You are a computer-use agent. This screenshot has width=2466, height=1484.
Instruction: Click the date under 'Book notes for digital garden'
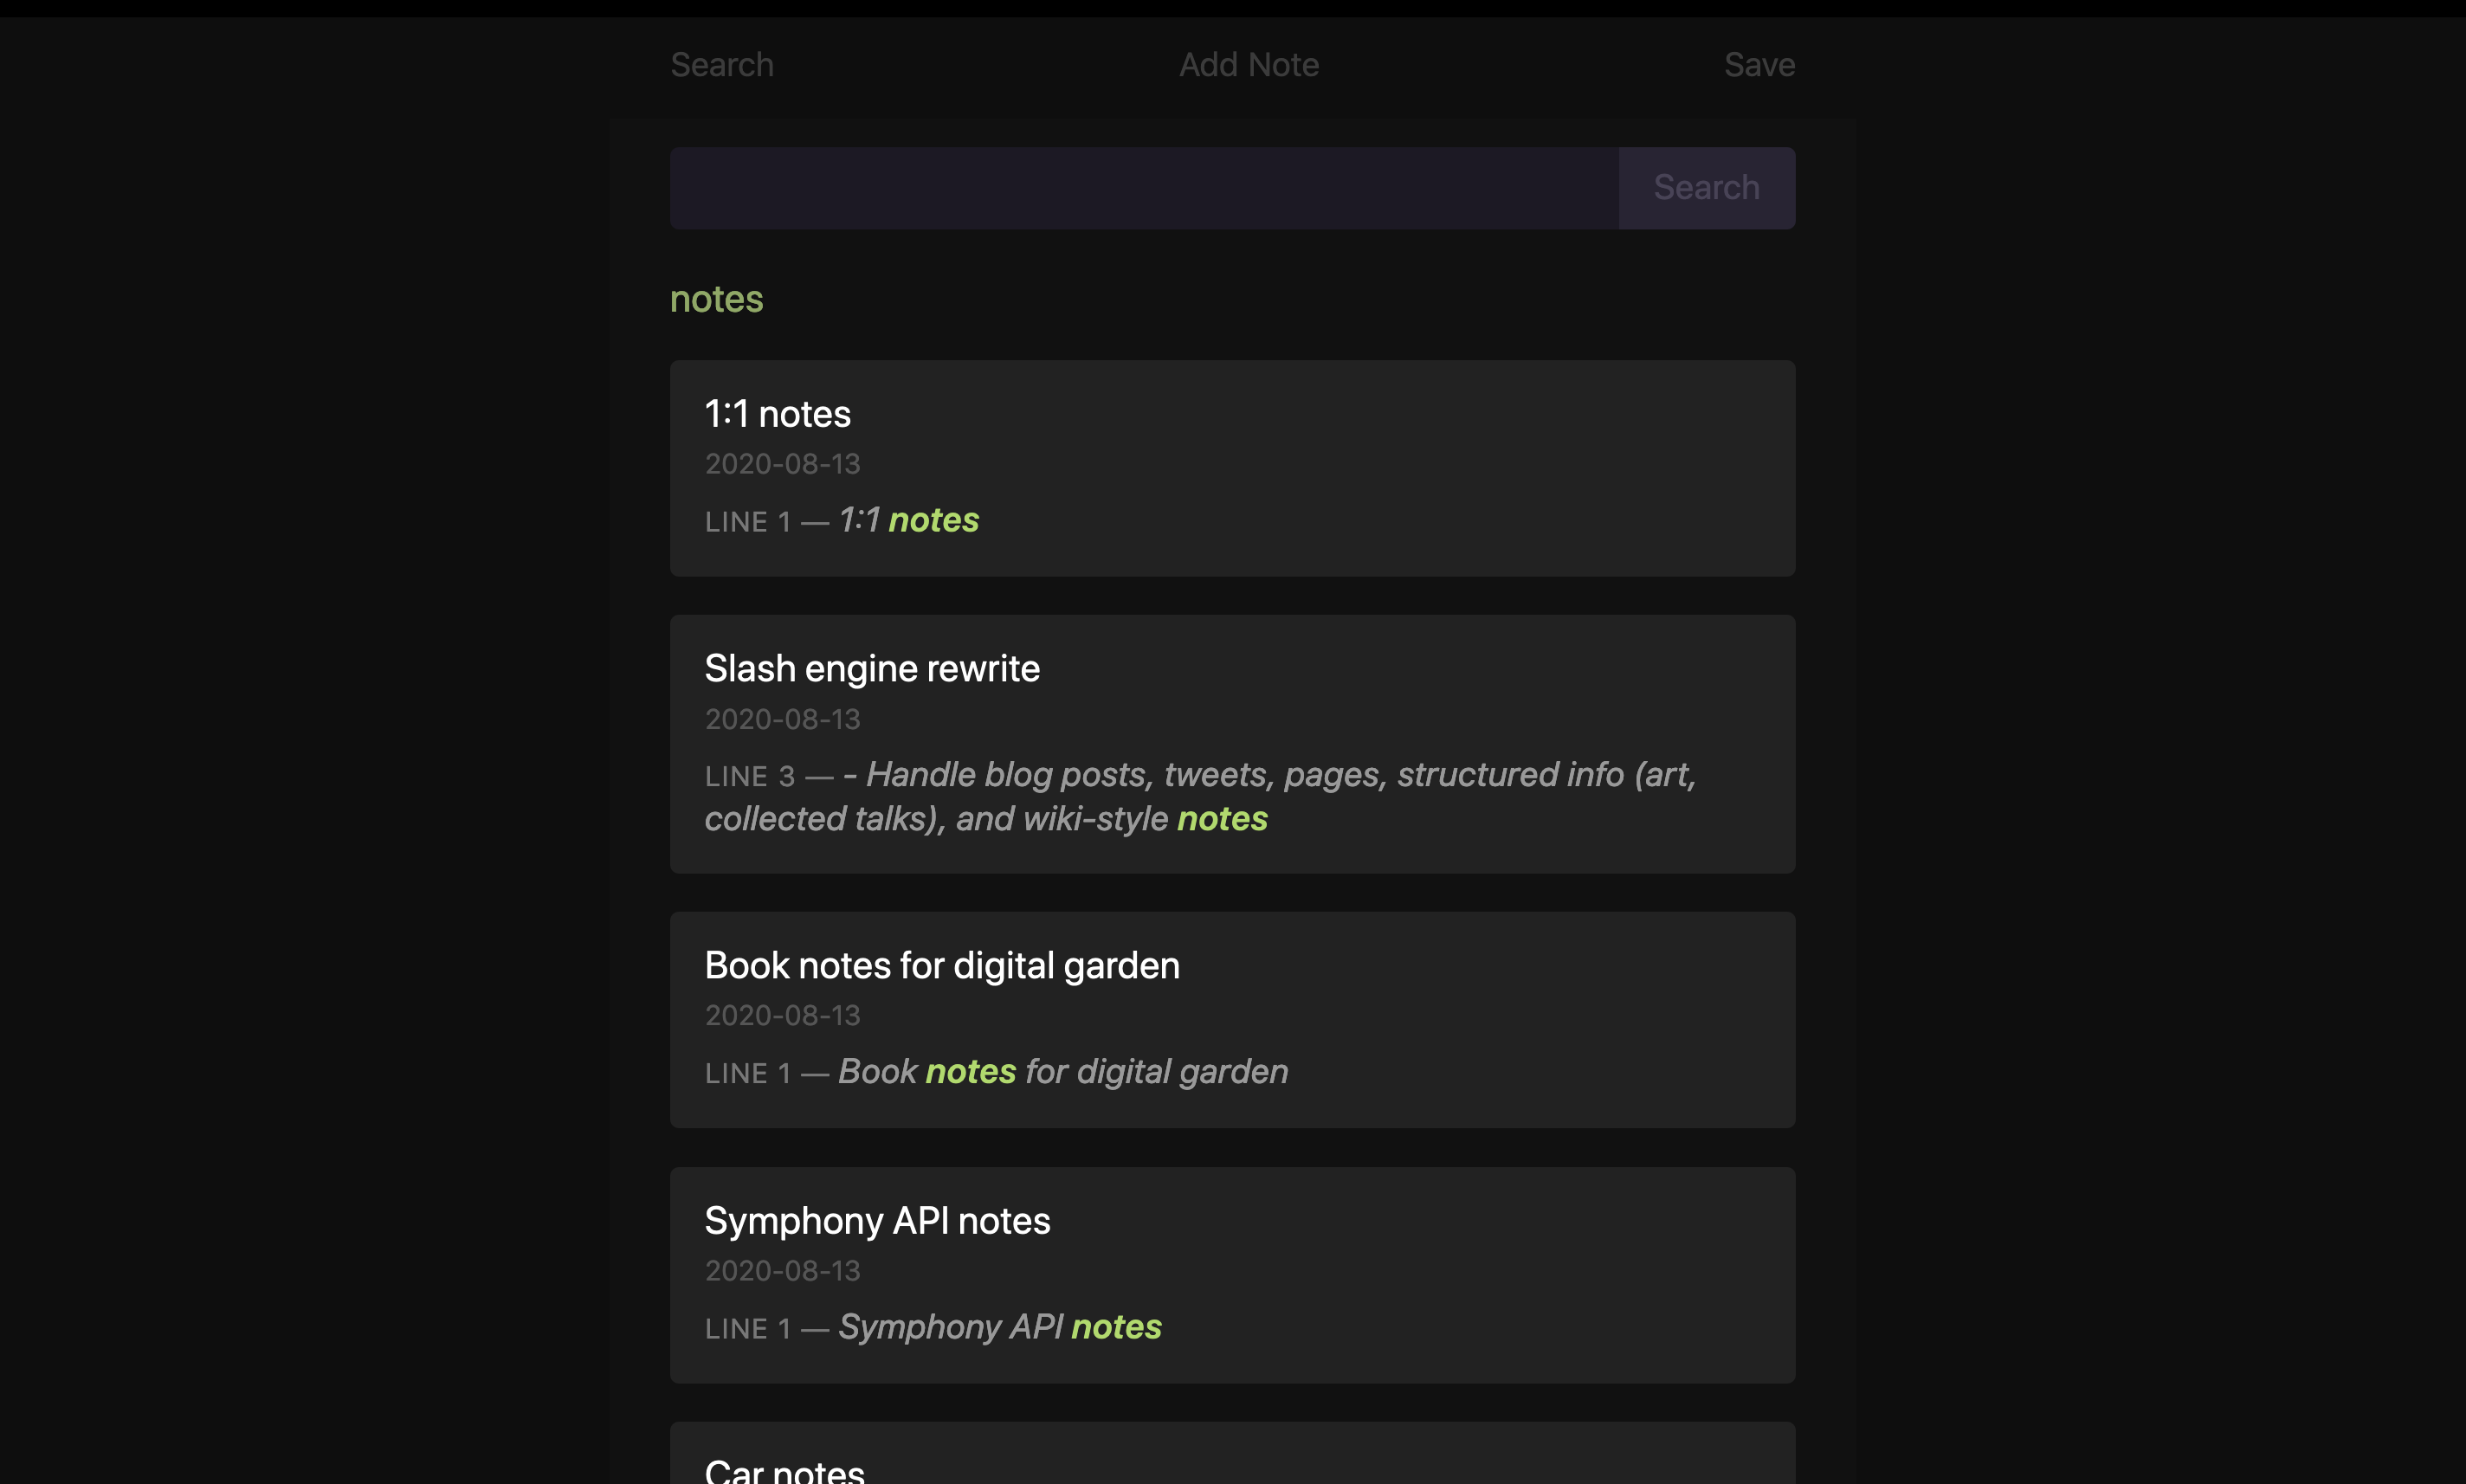782,1015
